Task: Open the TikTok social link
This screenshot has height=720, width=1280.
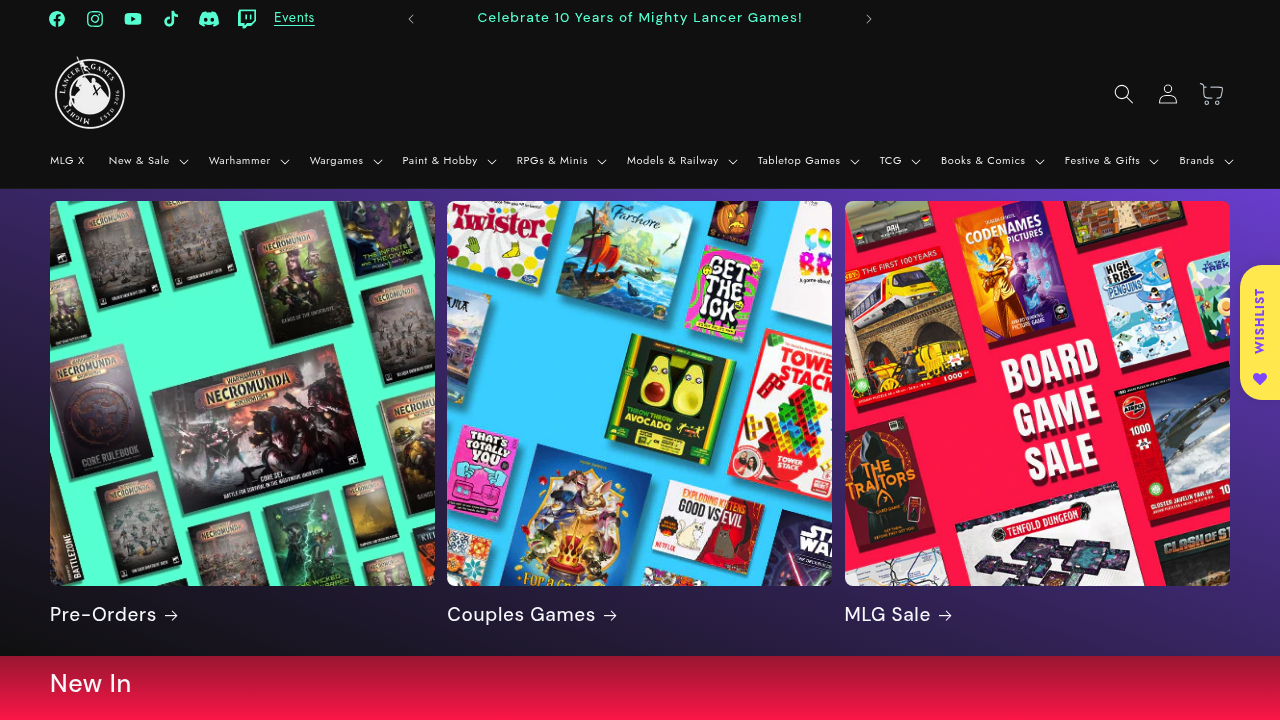Action: pyautogui.click(x=171, y=19)
